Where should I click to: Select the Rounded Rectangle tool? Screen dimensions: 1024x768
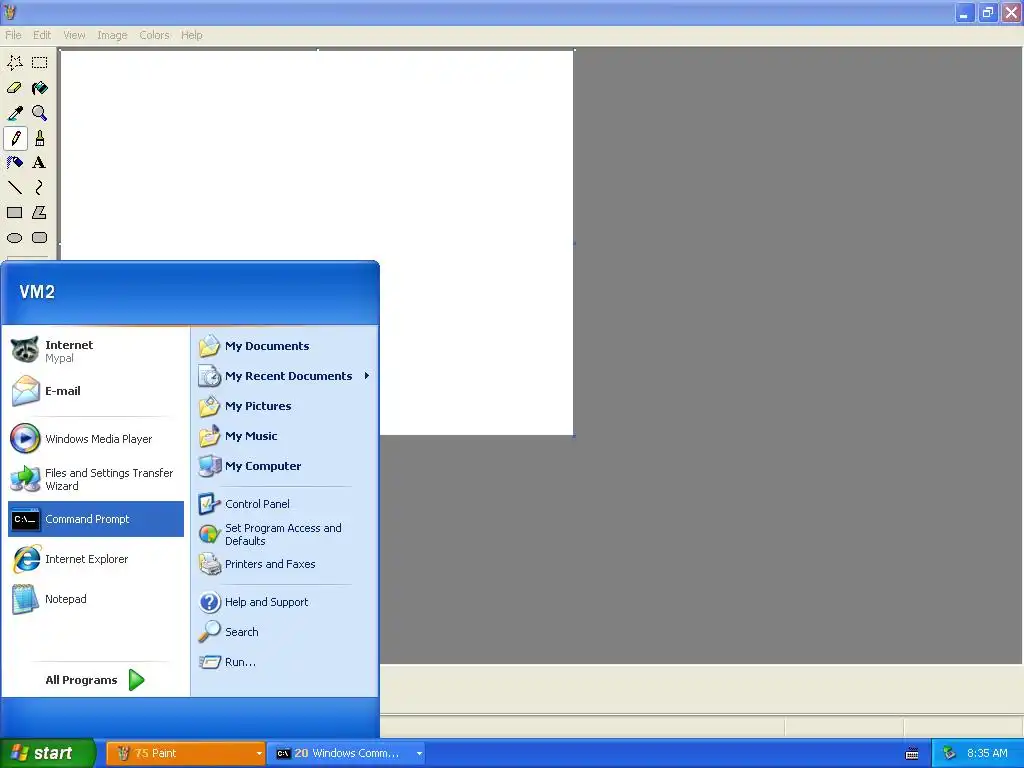40,238
